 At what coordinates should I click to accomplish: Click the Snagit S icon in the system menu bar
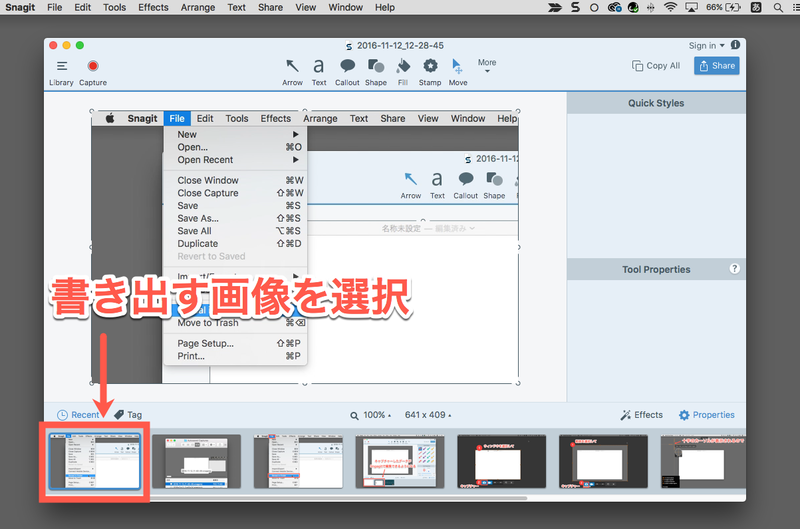(x=576, y=7)
